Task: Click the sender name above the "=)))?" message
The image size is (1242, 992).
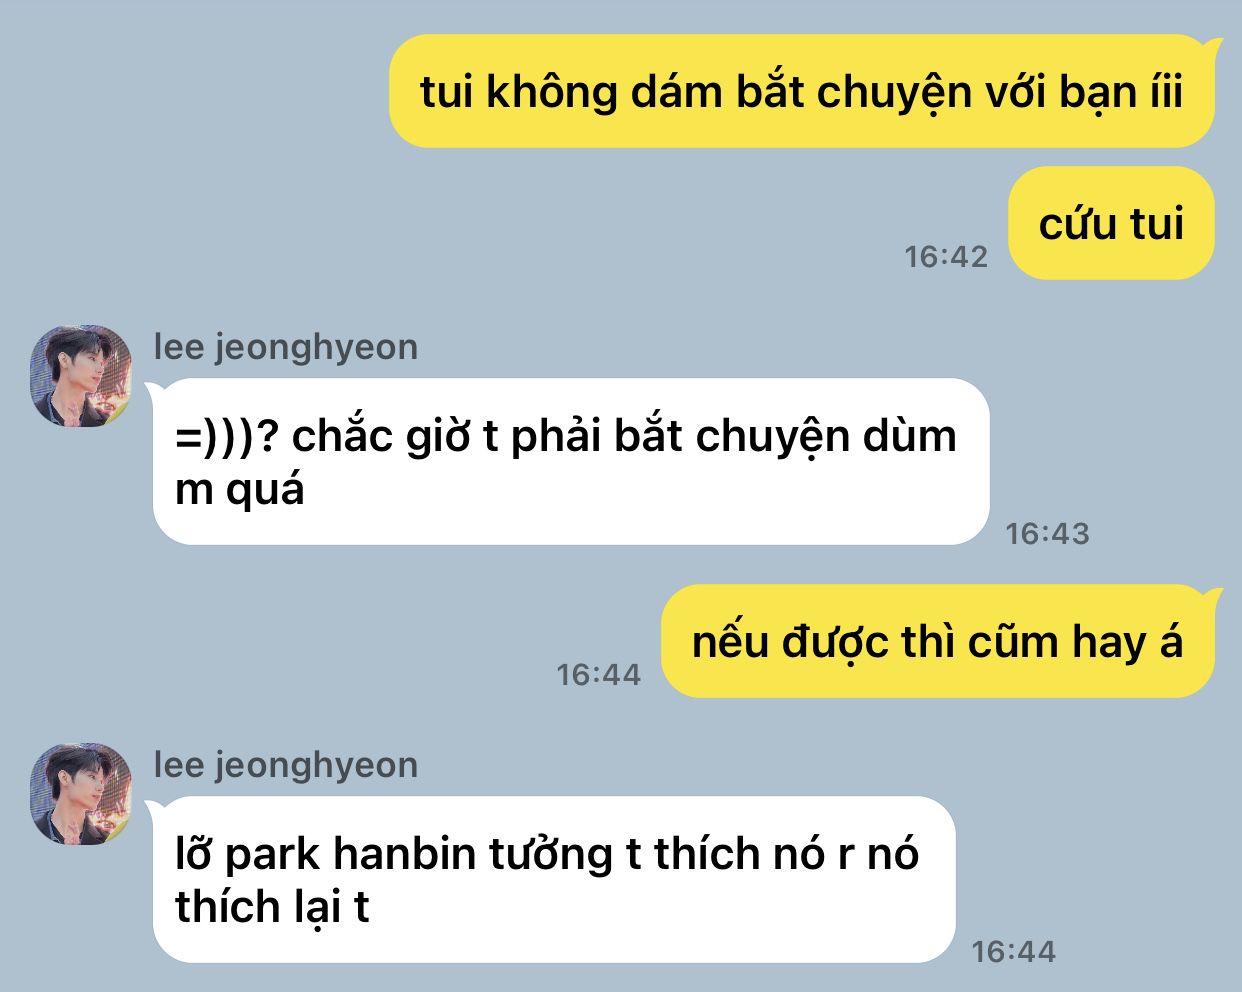Action: pos(286,347)
